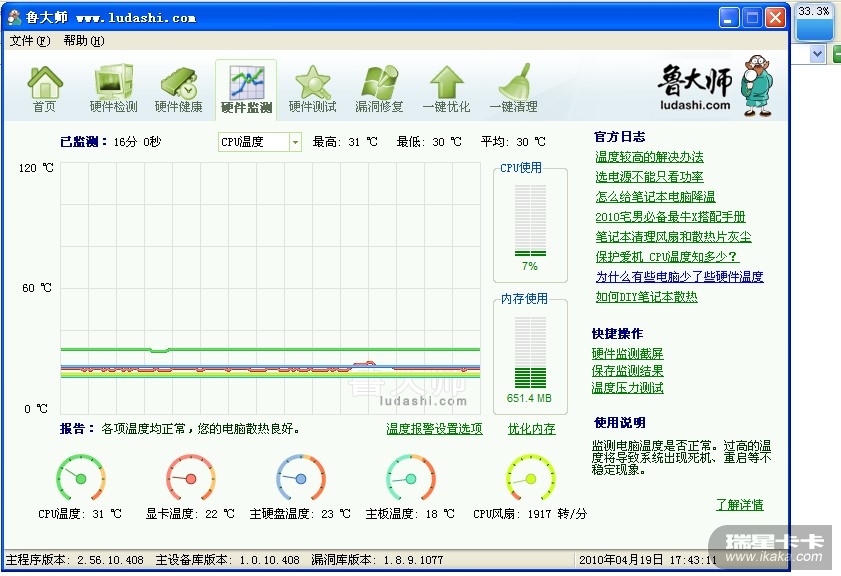Open the 漏洞修复 vulnerability repair icon
This screenshot has width=841, height=576.
(x=379, y=88)
